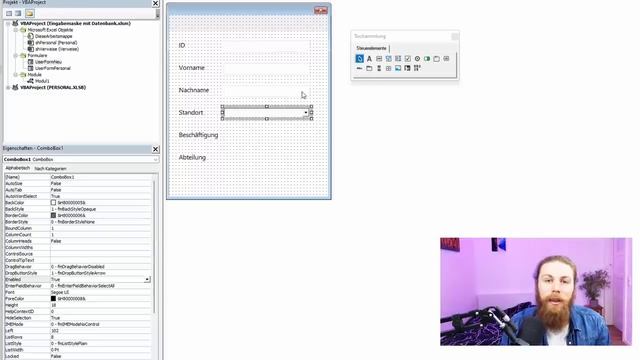Screen dimensions: 640x360
Task: Click the Nachname text box on form
Action: (266, 90)
